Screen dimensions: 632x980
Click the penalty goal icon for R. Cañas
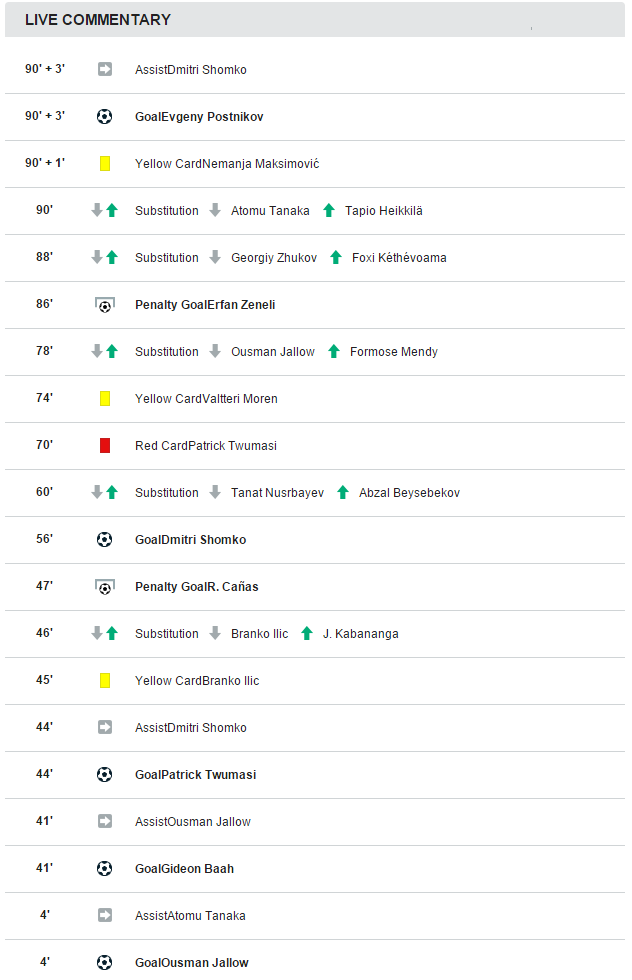104,587
